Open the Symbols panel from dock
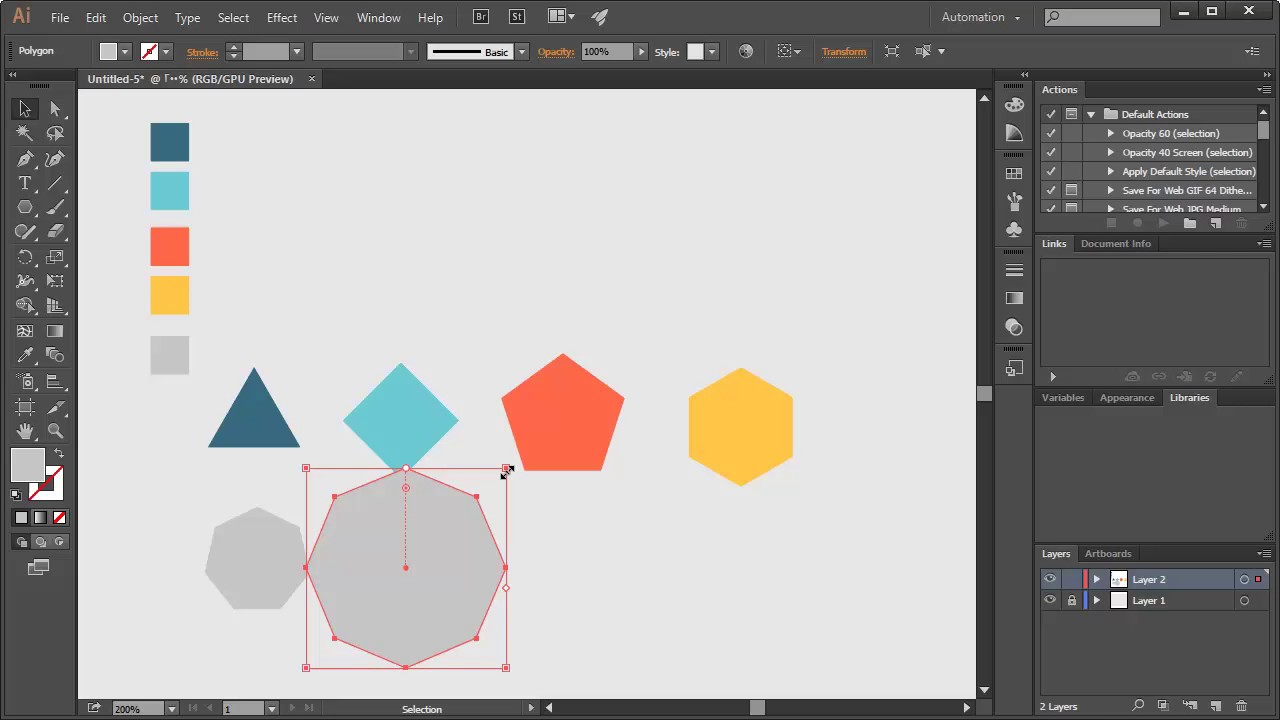 pyautogui.click(x=1014, y=229)
